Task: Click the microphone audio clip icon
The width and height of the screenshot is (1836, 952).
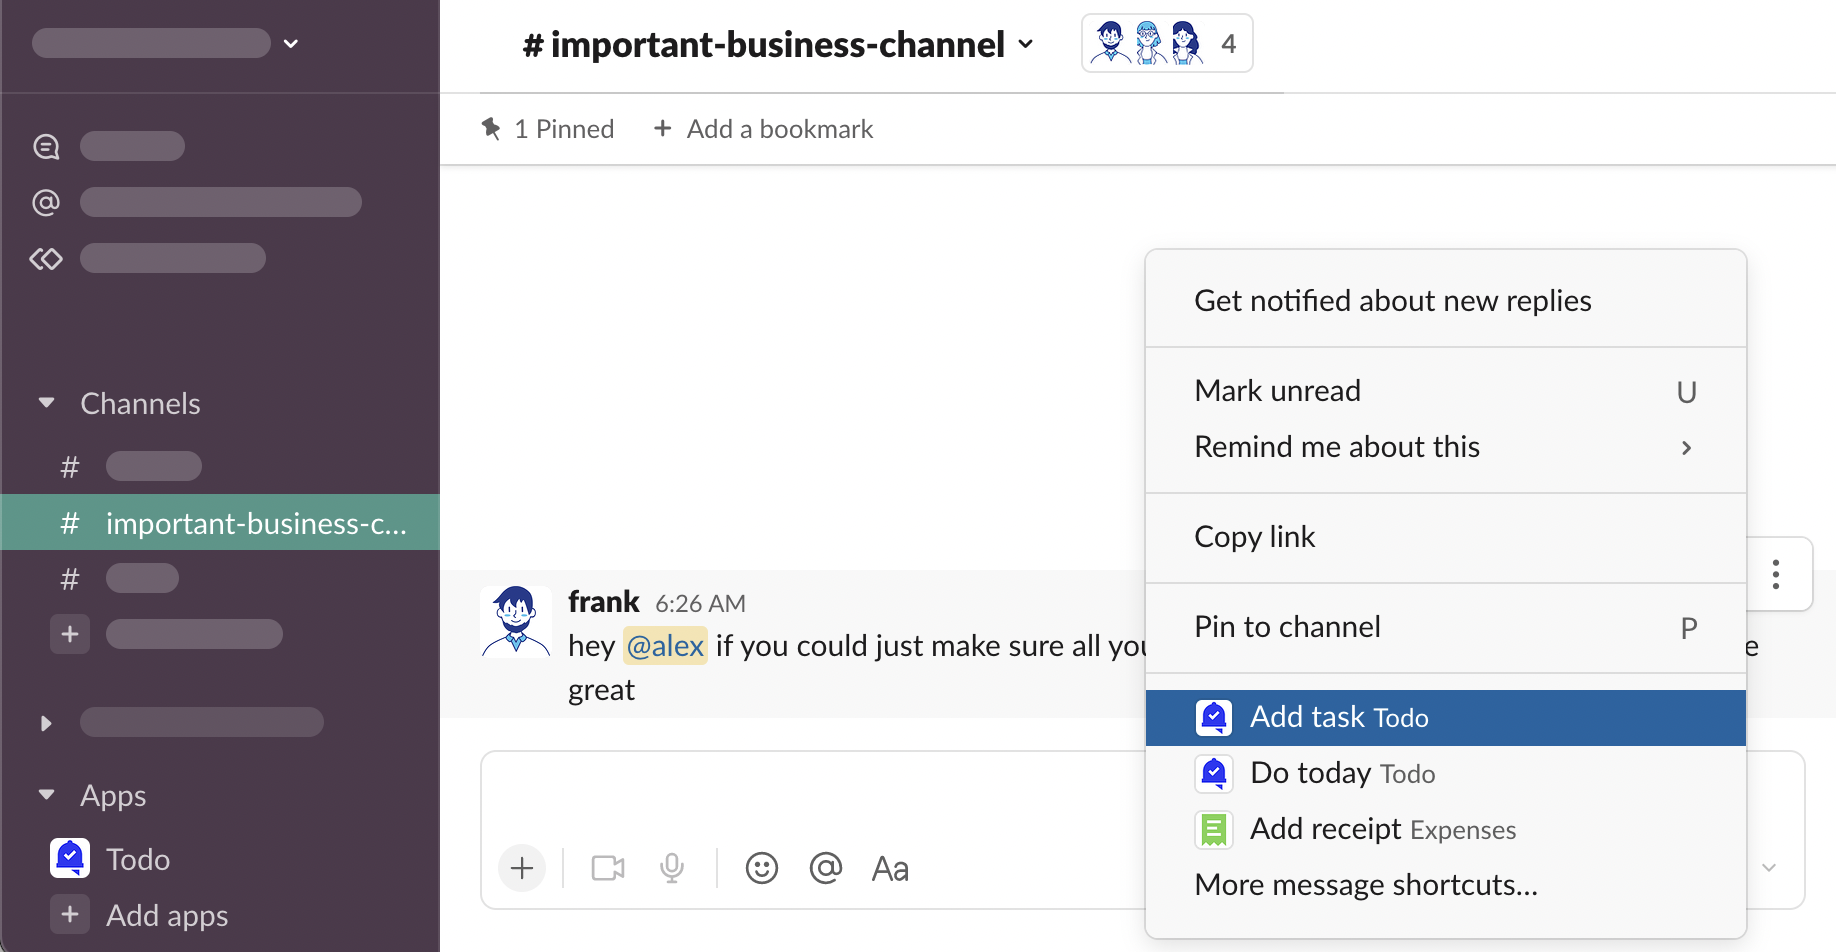Action: pyautogui.click(x=672, y=868)
